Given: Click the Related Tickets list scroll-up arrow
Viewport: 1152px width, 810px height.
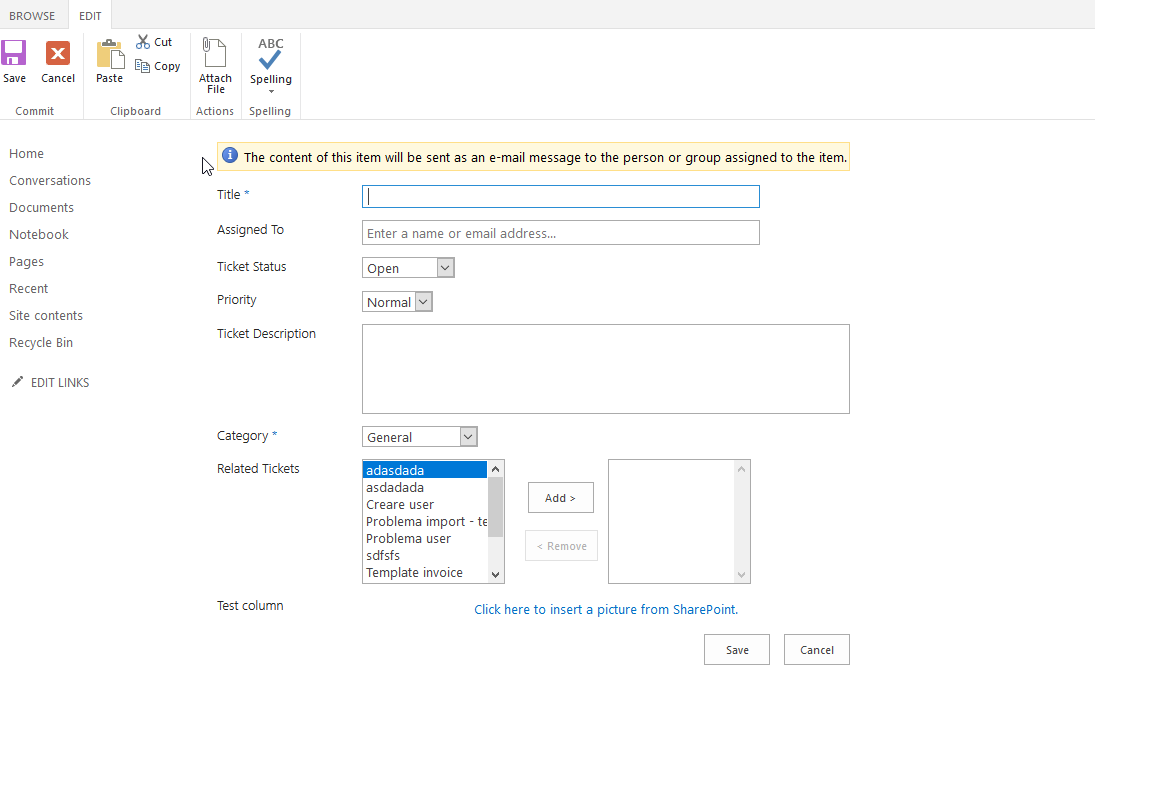Looking at the screenshot, I should pos(495,469).
